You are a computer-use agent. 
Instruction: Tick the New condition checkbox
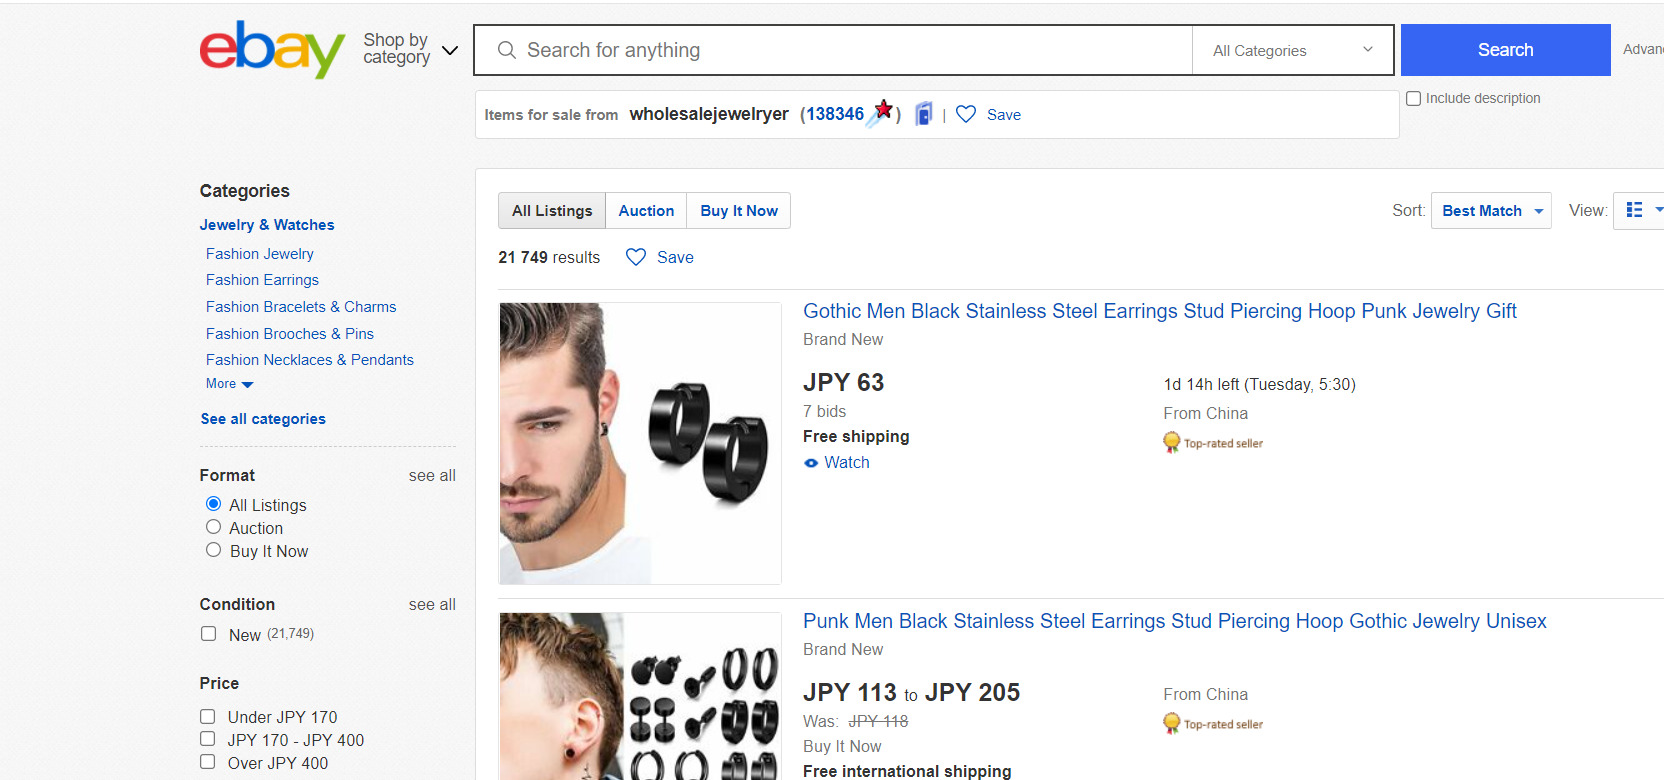pyautogui.click(x=208, y=634)
